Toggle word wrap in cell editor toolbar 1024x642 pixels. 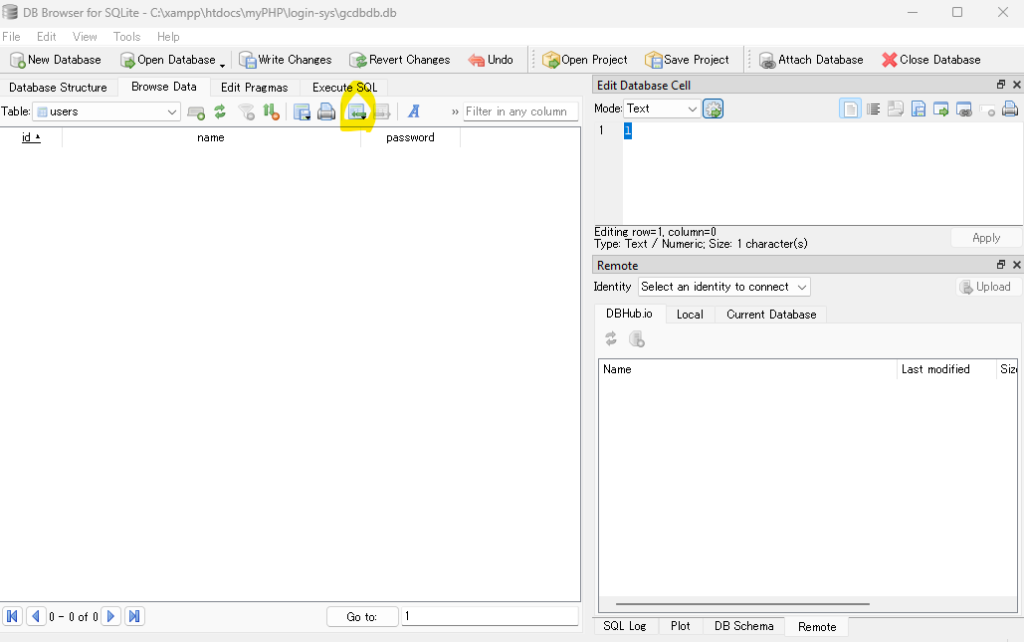point(873,109)
